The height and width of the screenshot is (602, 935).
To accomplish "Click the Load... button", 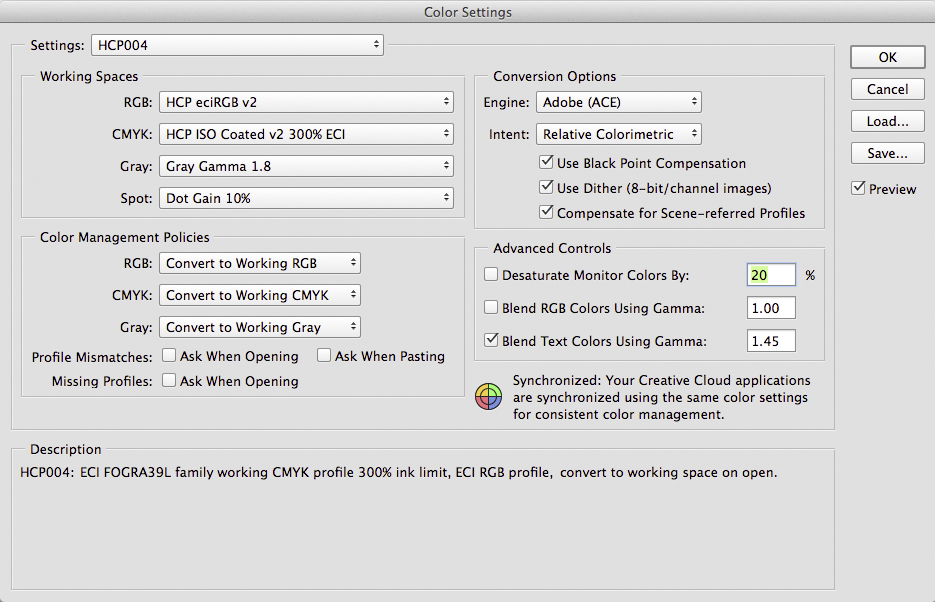I will pyautogui.click(x=888, y=121).
